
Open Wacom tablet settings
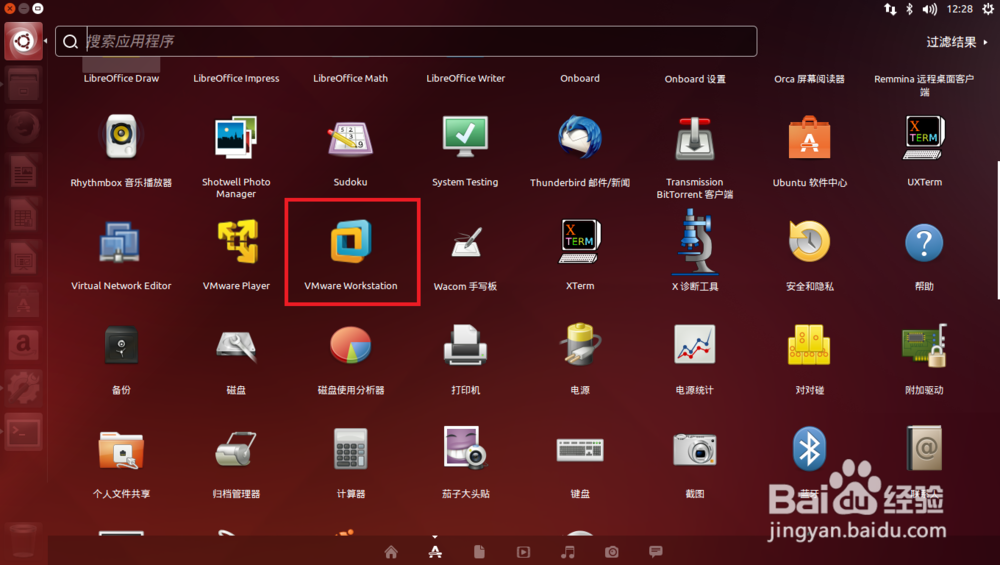click(x=466, y=242)
